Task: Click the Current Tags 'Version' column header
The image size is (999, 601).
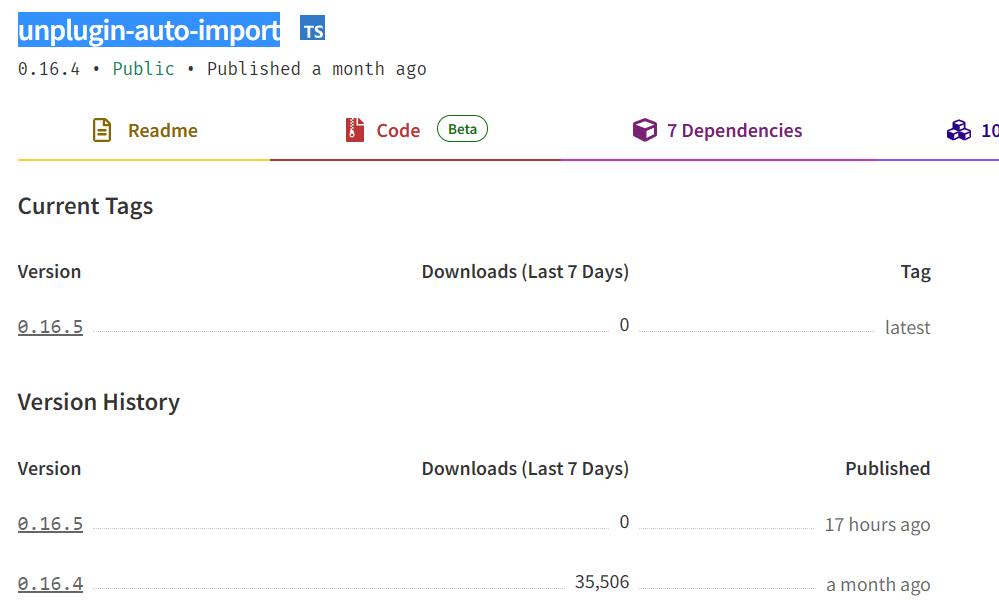Action: click(49, 272)
